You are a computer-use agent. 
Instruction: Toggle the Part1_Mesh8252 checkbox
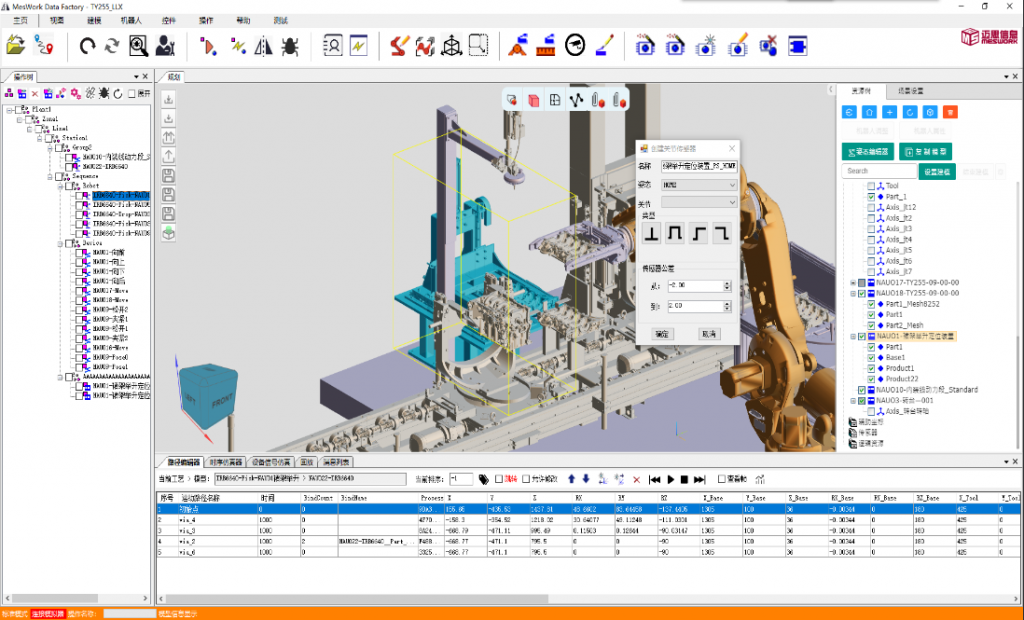click(x=871, y=304)
